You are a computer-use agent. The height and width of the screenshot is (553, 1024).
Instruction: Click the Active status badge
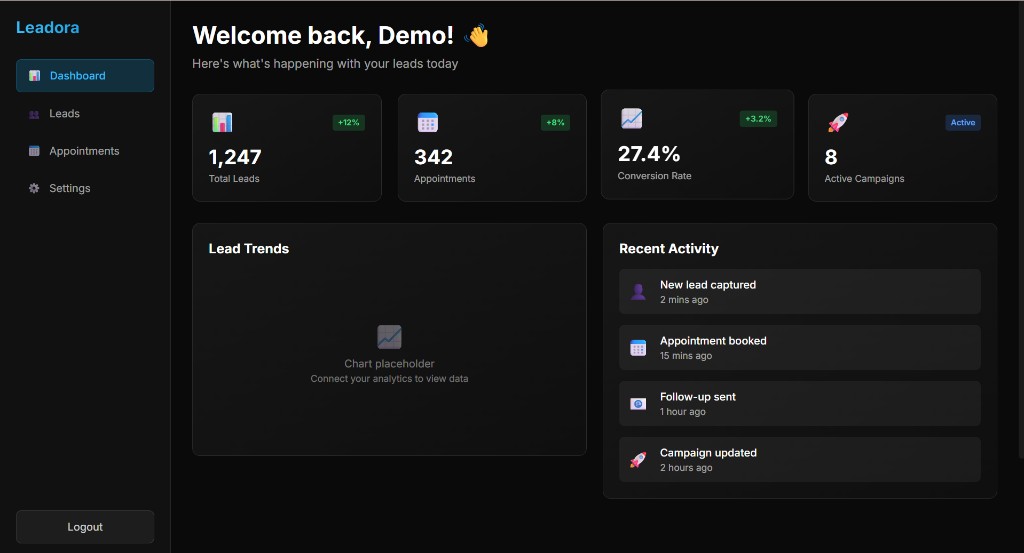[963, 122]
